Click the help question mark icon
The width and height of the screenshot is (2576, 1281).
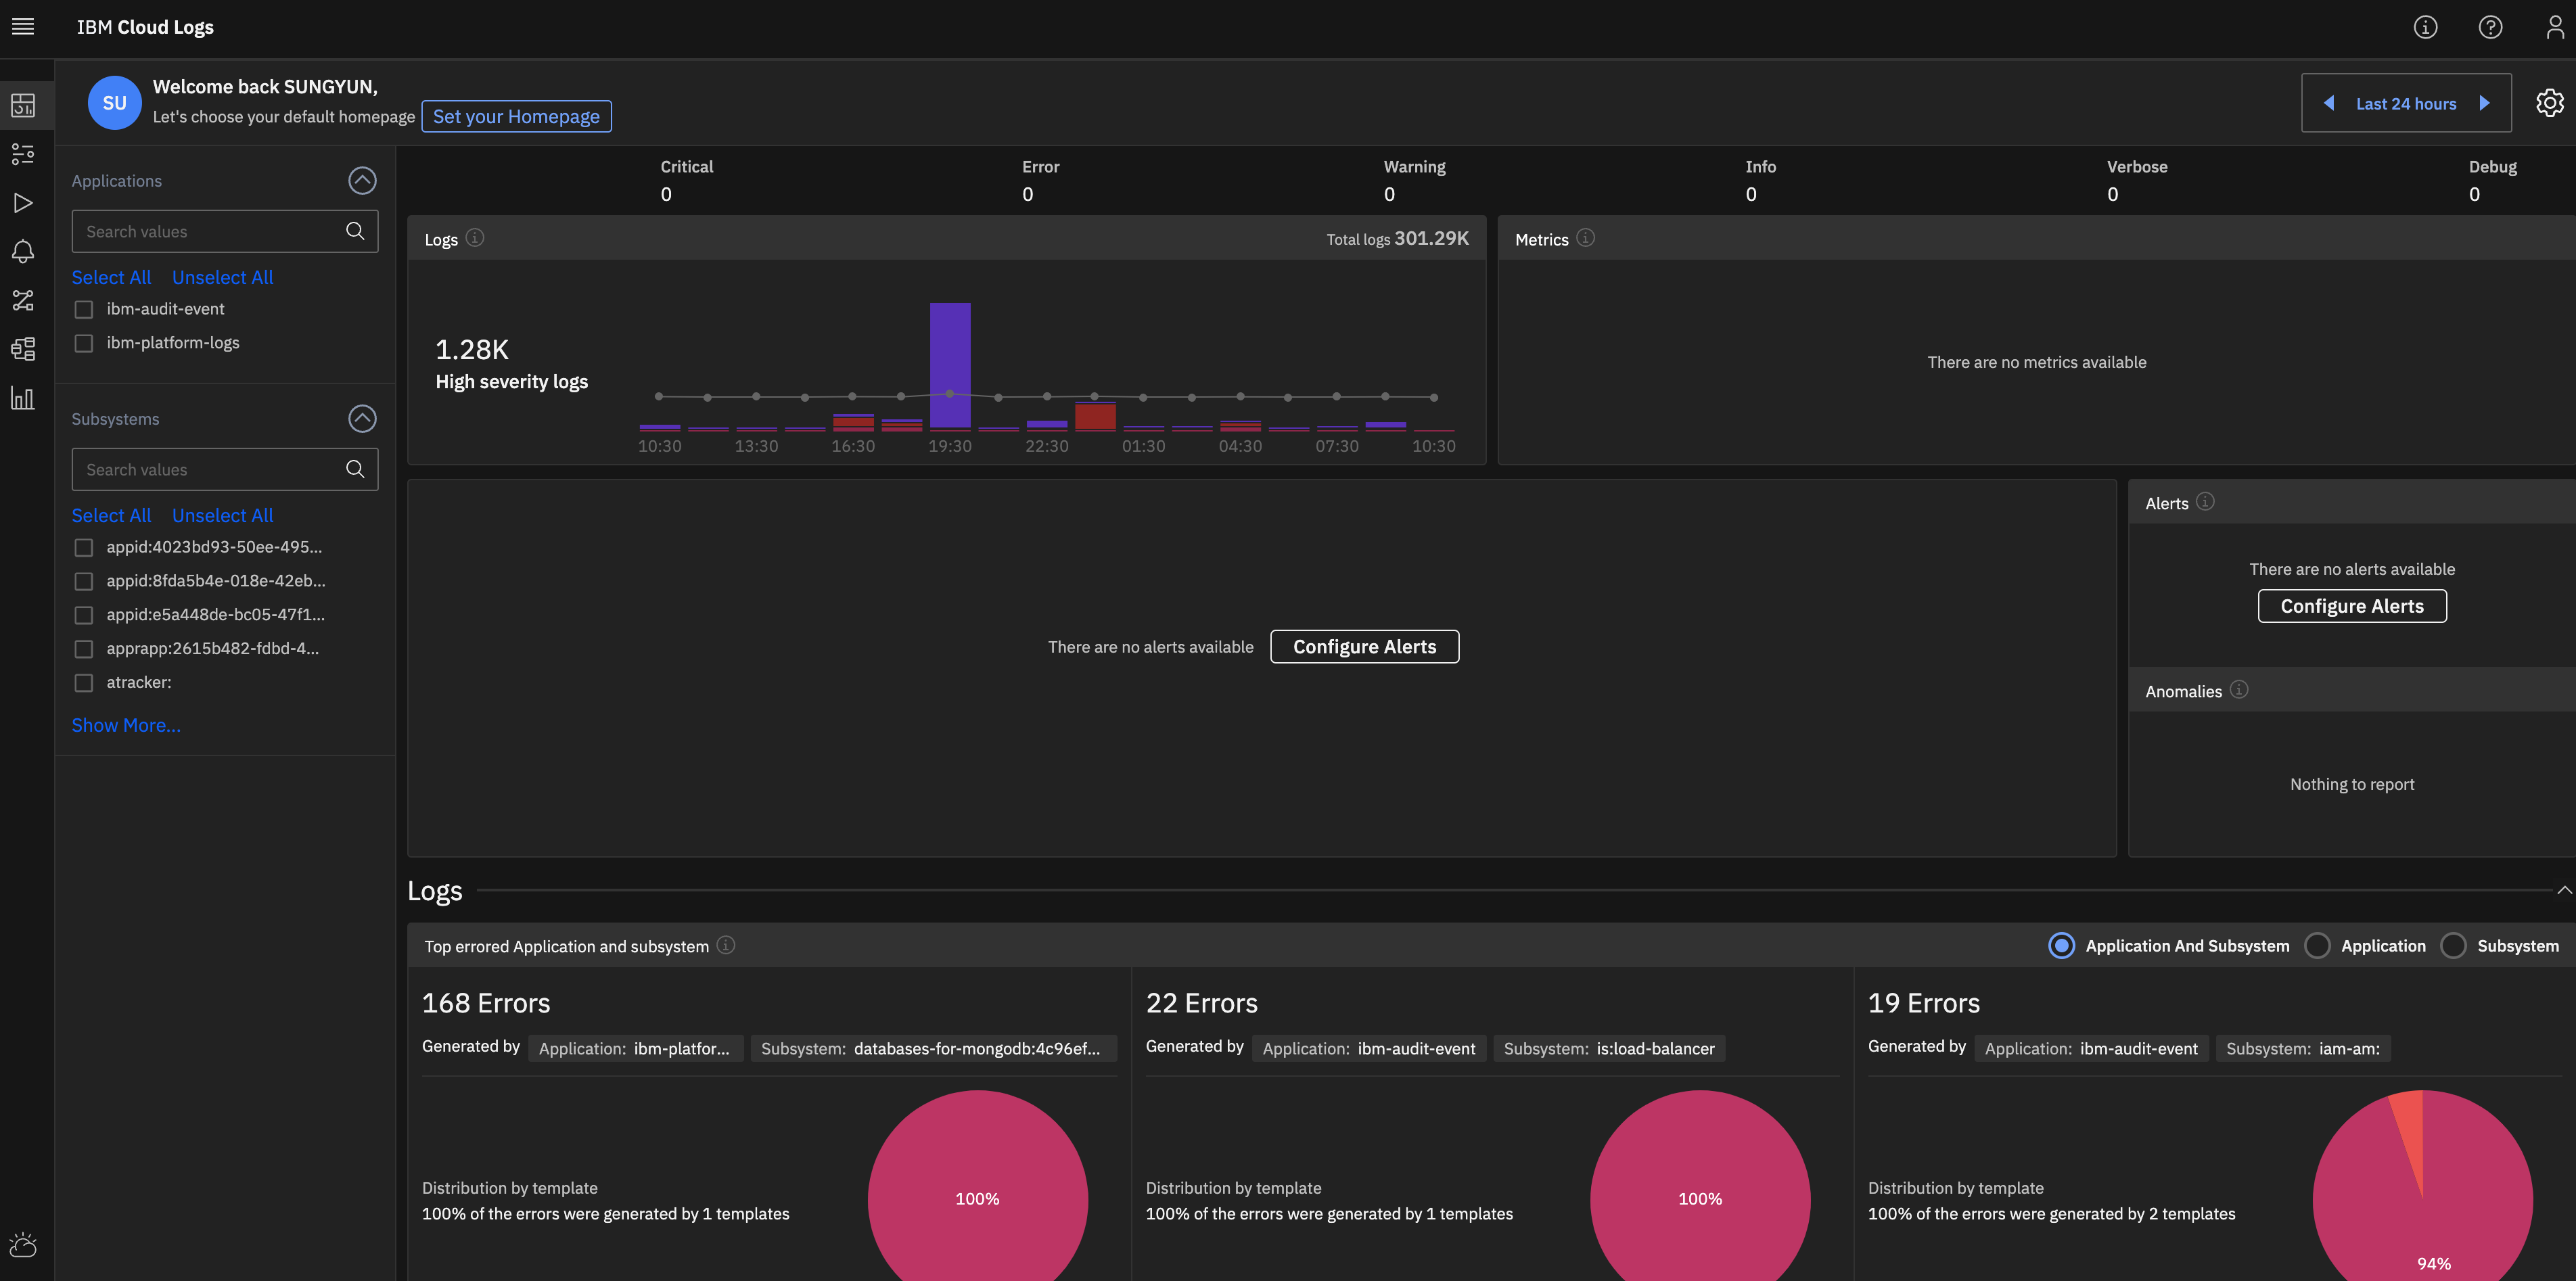pos(2490,27)
